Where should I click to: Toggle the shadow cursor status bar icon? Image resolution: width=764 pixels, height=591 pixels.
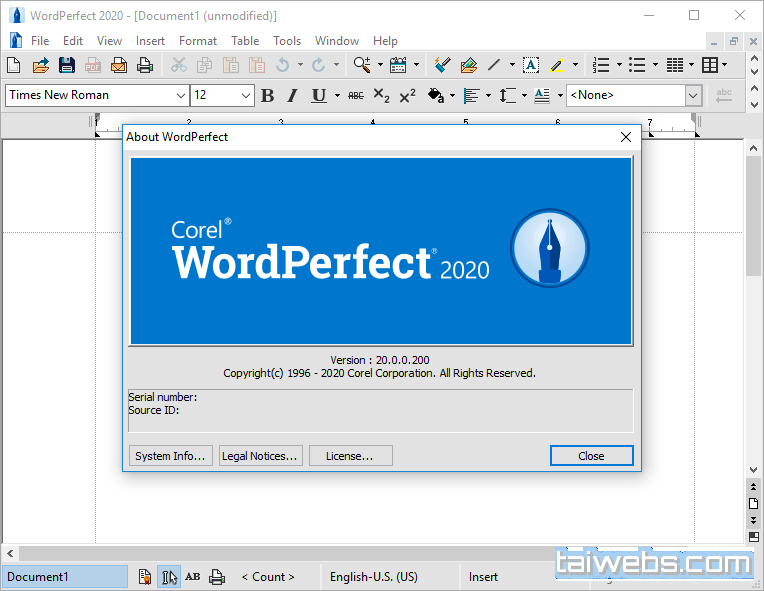point(169,577)
